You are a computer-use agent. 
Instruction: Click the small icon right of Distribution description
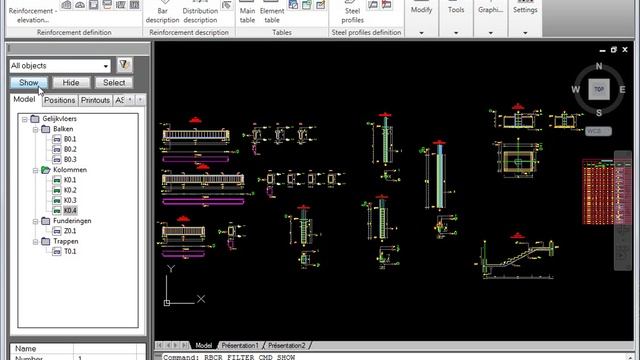click(x=227, y=4)
